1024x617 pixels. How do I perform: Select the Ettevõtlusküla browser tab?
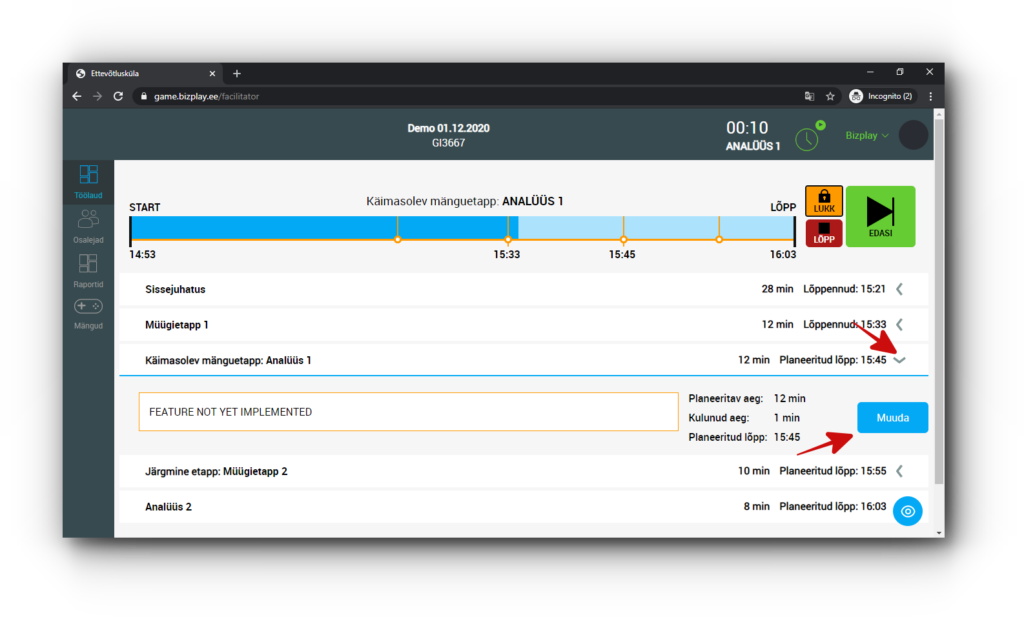point(140,73)
